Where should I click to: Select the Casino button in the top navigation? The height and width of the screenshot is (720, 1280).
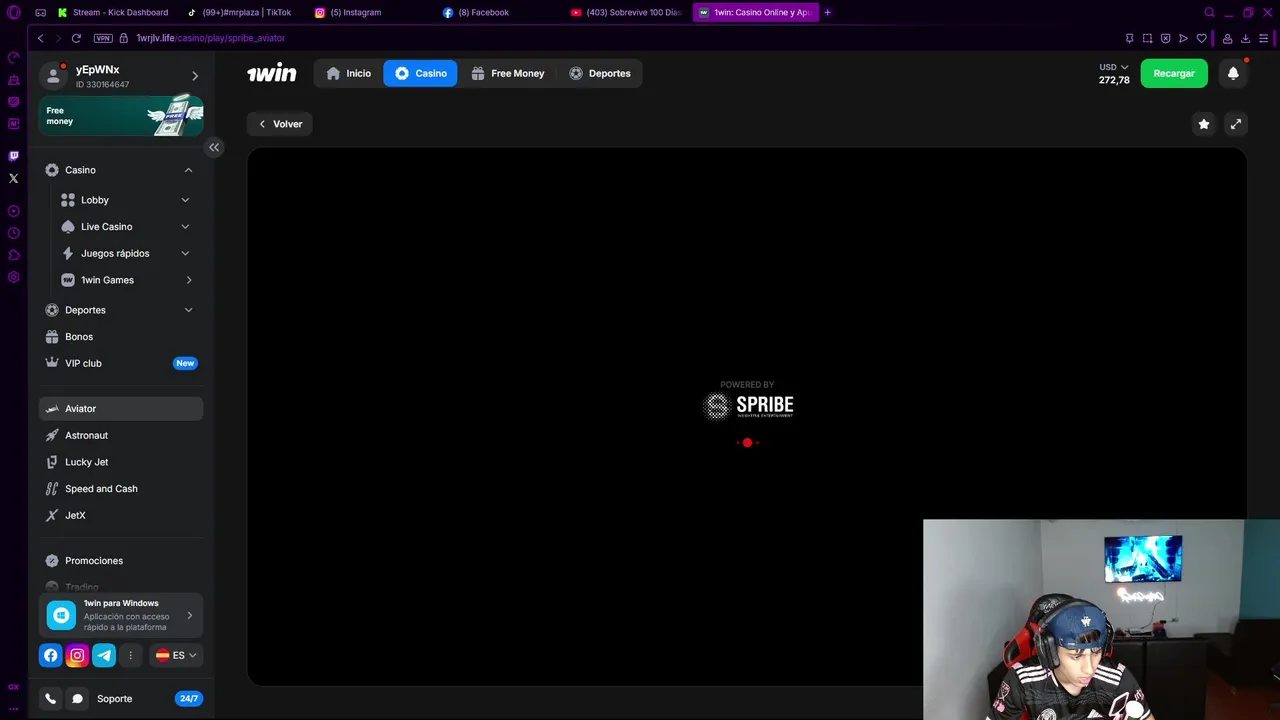click(420, 73)
